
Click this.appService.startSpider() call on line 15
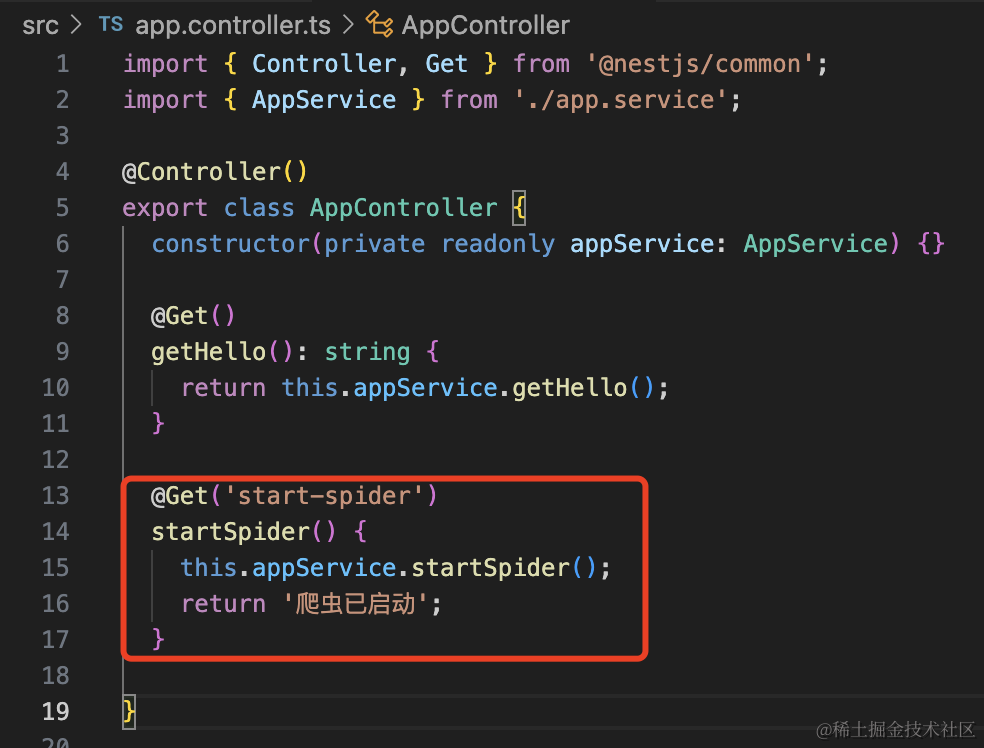point(388,568)
